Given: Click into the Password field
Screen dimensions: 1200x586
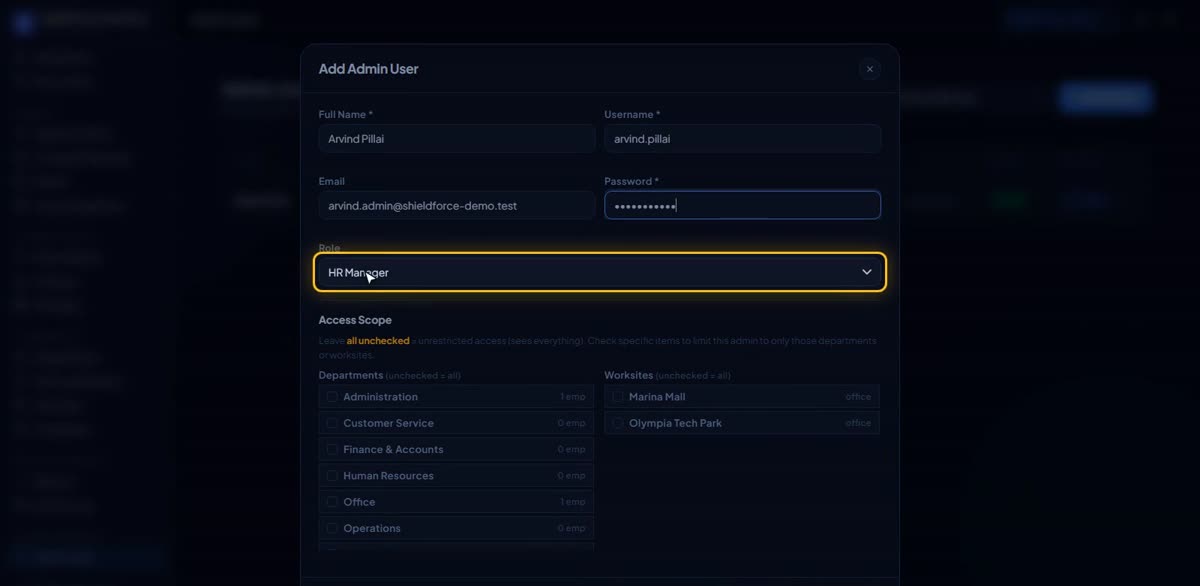Looking at the screenshot, I should coord(742,205).
